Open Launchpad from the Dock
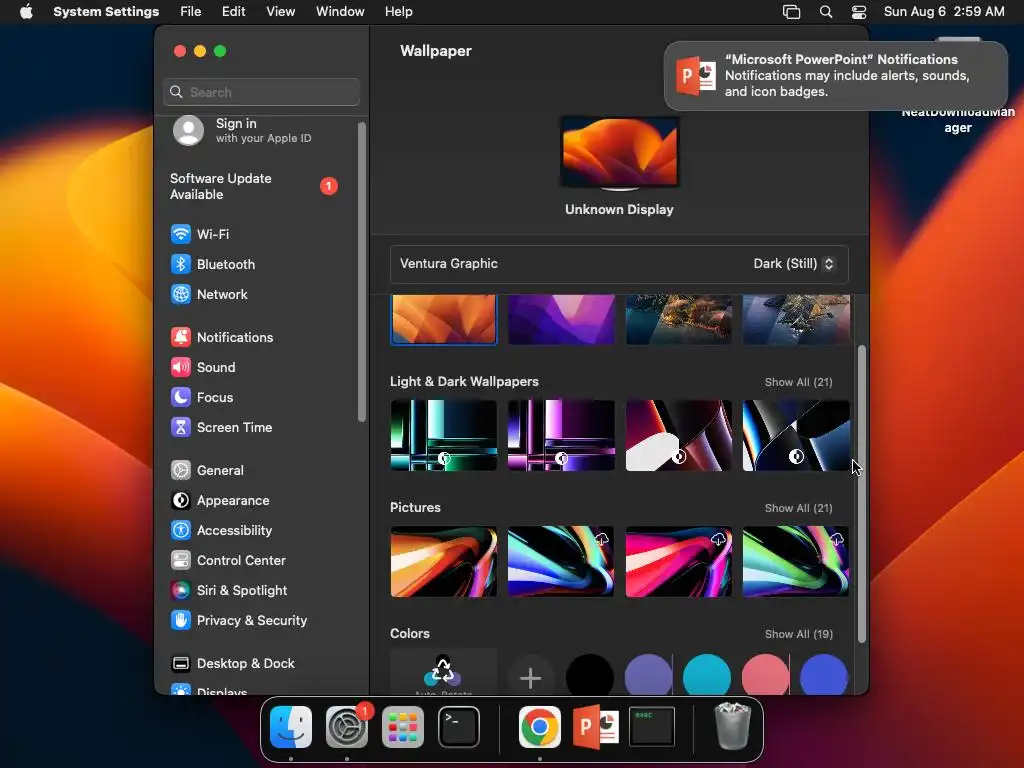This screenshot has height=768, width=1024. pyautogui.click(x=402, y=727)
